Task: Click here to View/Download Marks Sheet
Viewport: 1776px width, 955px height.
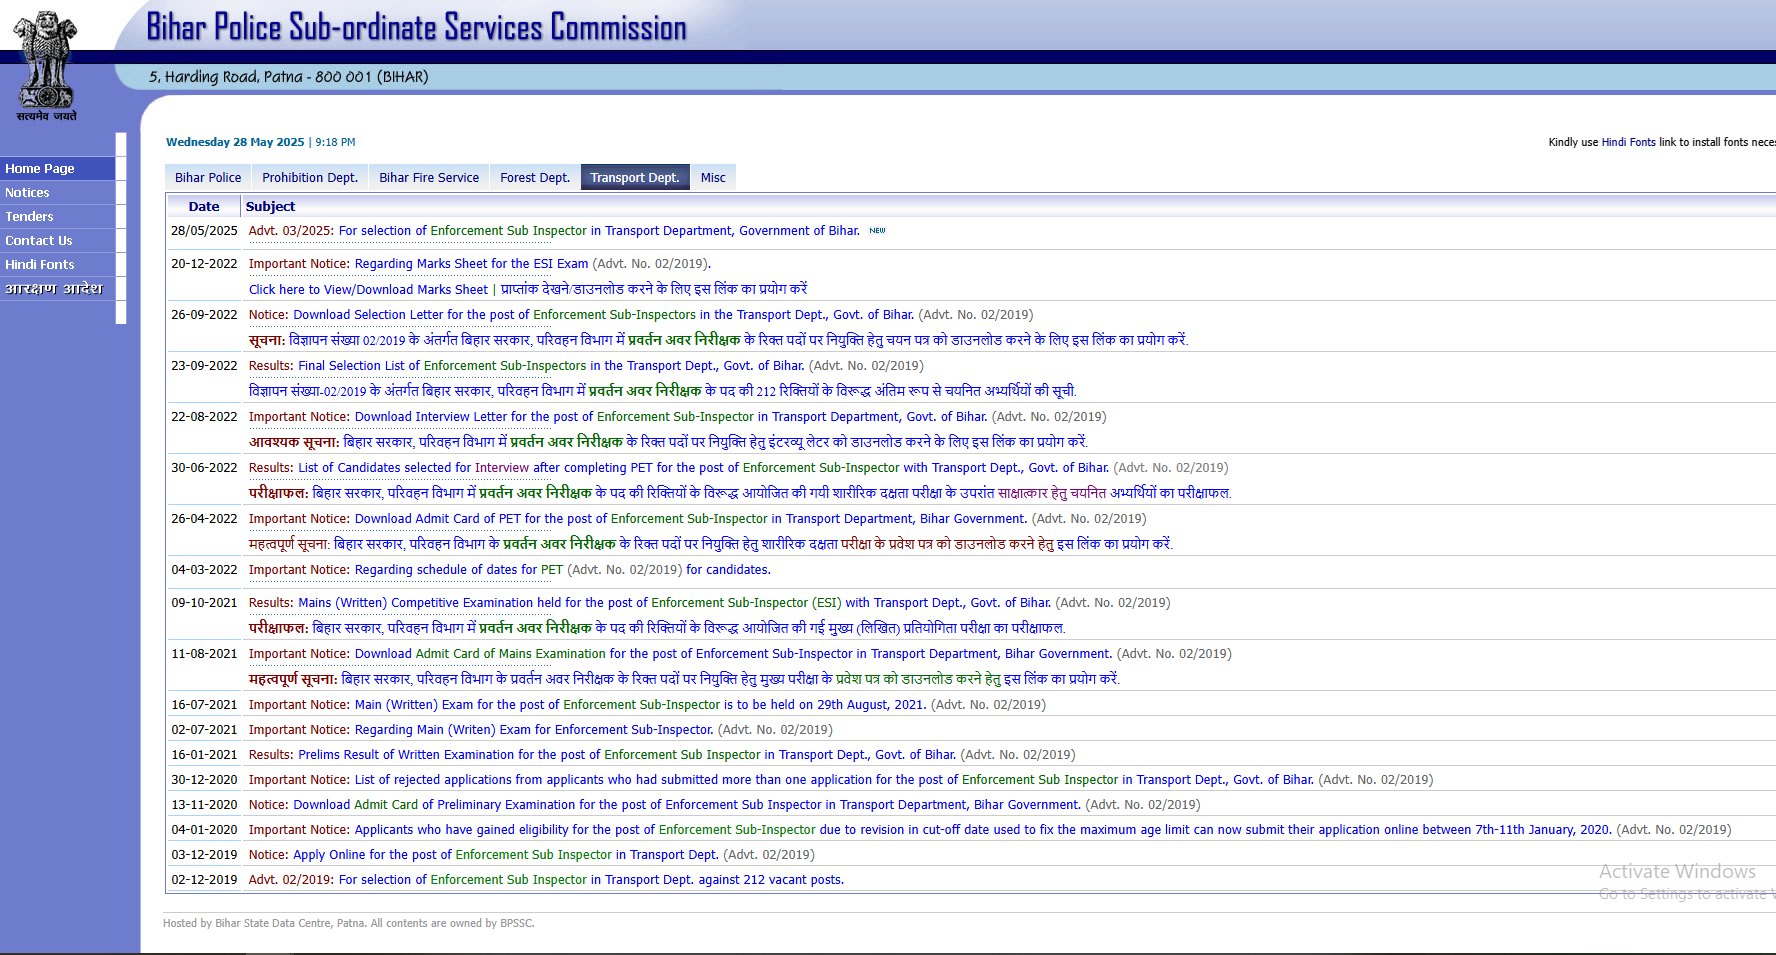Action: point(368,290)
